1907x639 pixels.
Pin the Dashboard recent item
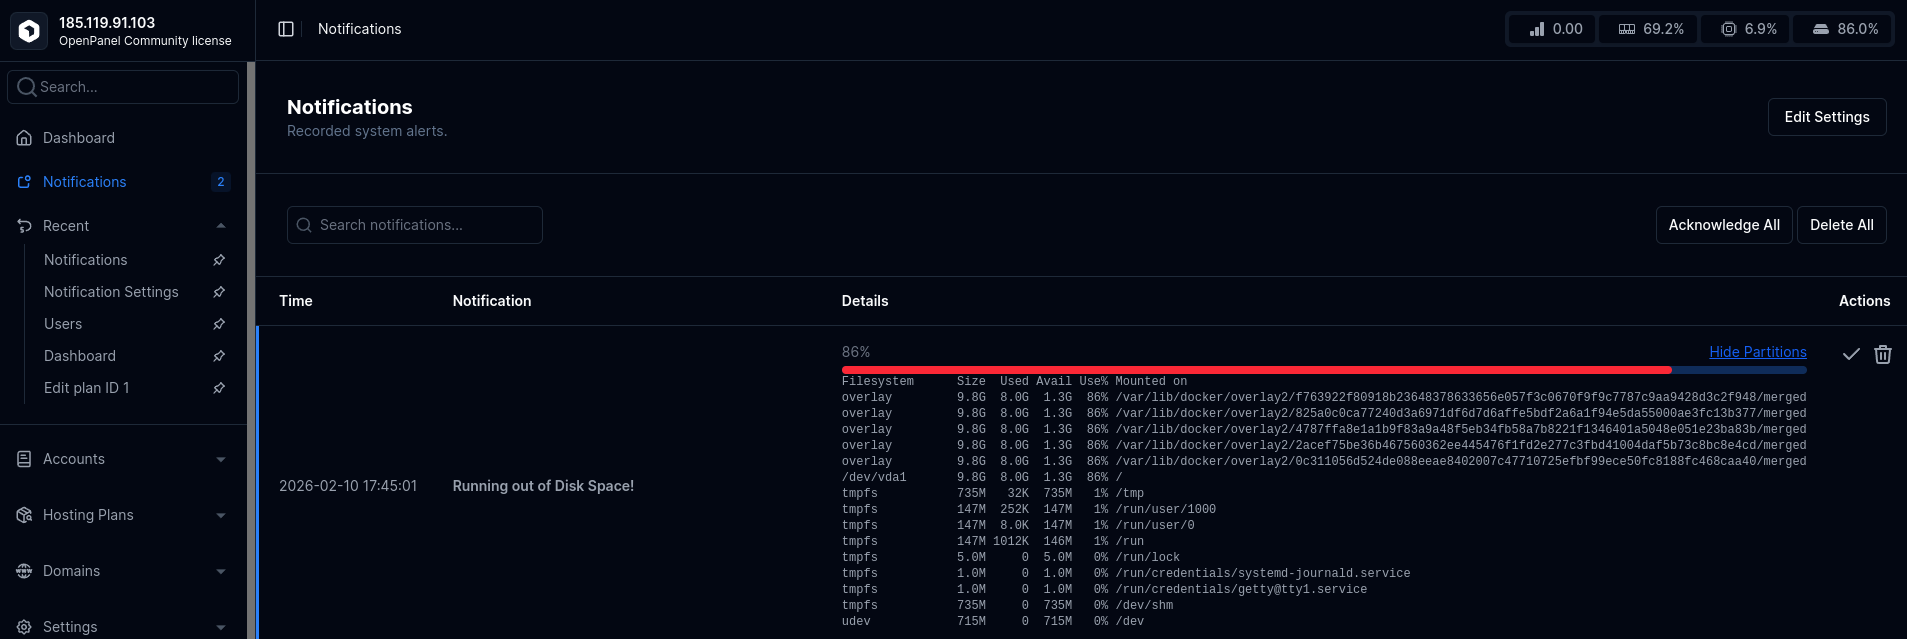219,356
